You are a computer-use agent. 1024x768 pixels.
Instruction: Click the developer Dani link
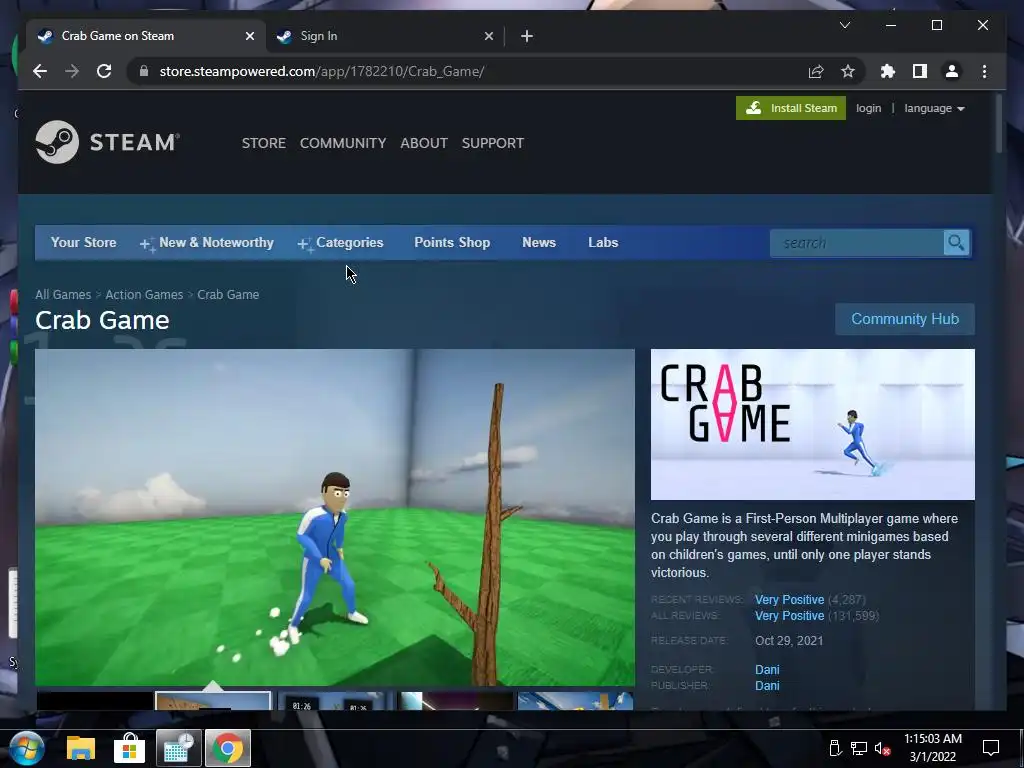coord(767,669)
